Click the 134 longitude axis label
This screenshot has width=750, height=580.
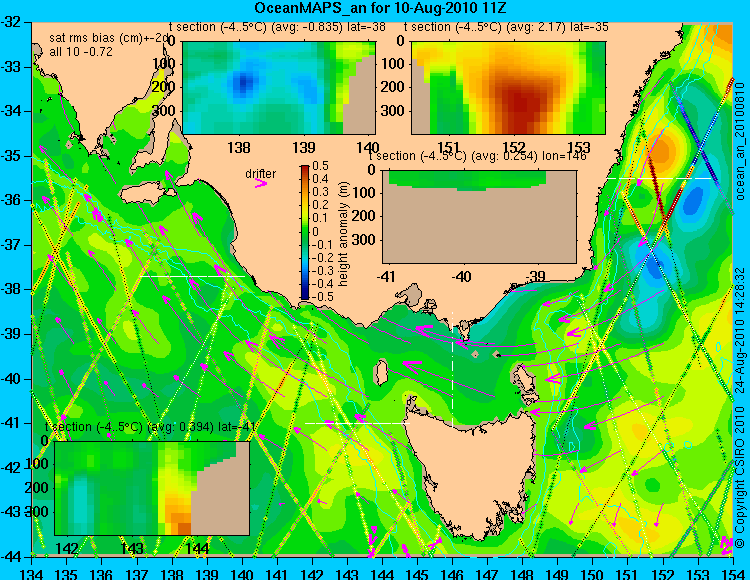[x=32, y=573]
